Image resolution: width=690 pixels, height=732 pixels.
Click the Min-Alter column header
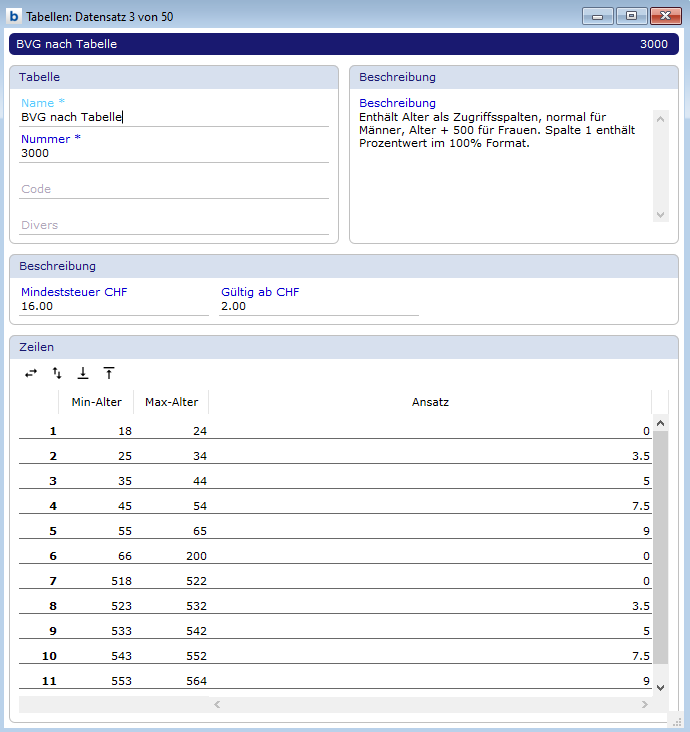(x=96, y=402)
